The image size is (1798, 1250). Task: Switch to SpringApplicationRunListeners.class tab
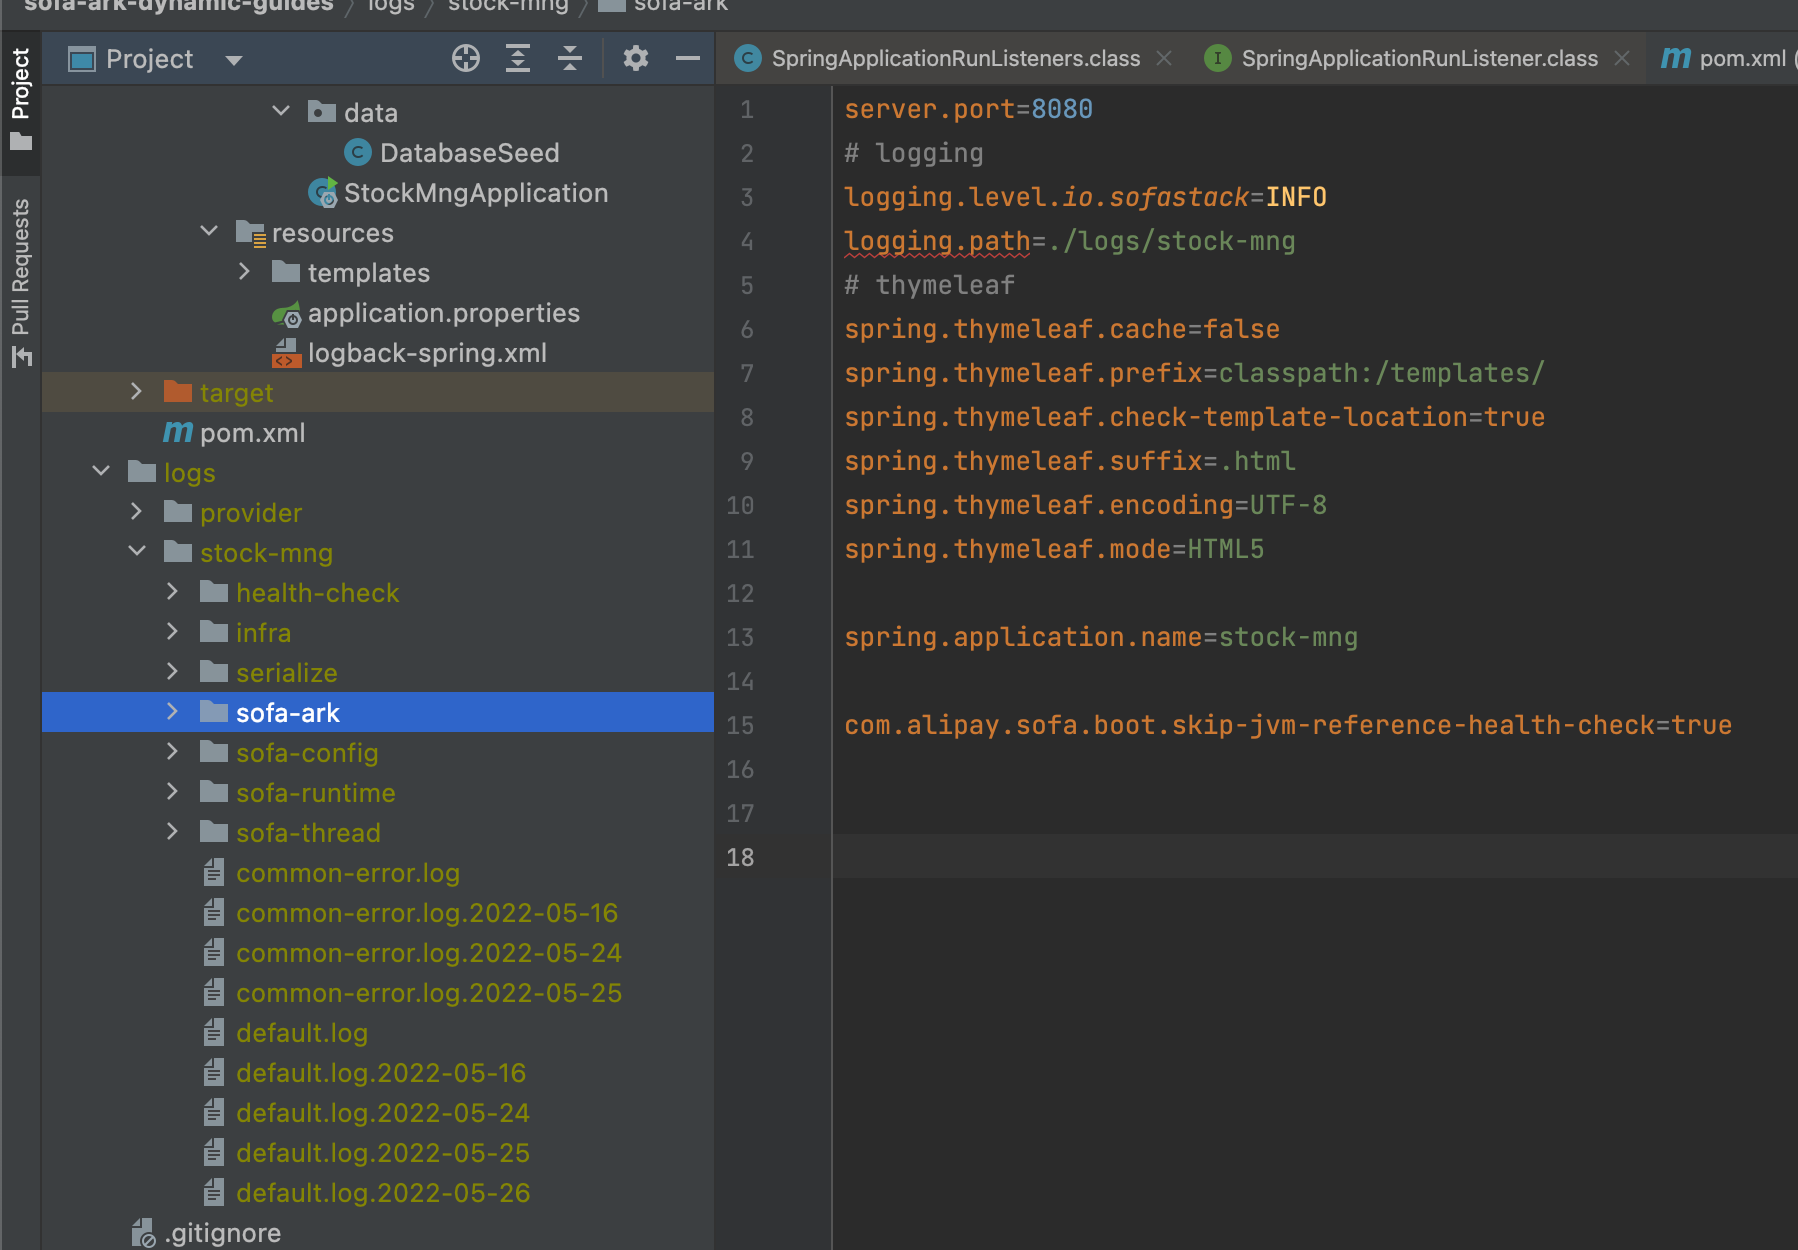[x=955, y=59]
